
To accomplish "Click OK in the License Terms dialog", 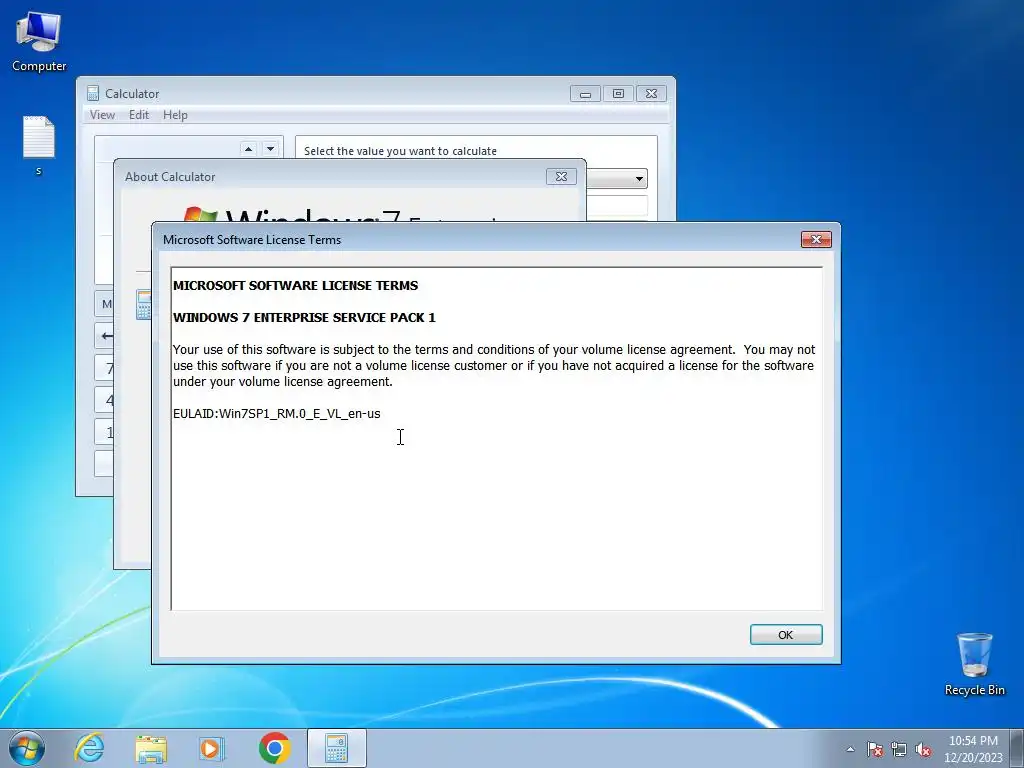I will click(x=786, y=634).
